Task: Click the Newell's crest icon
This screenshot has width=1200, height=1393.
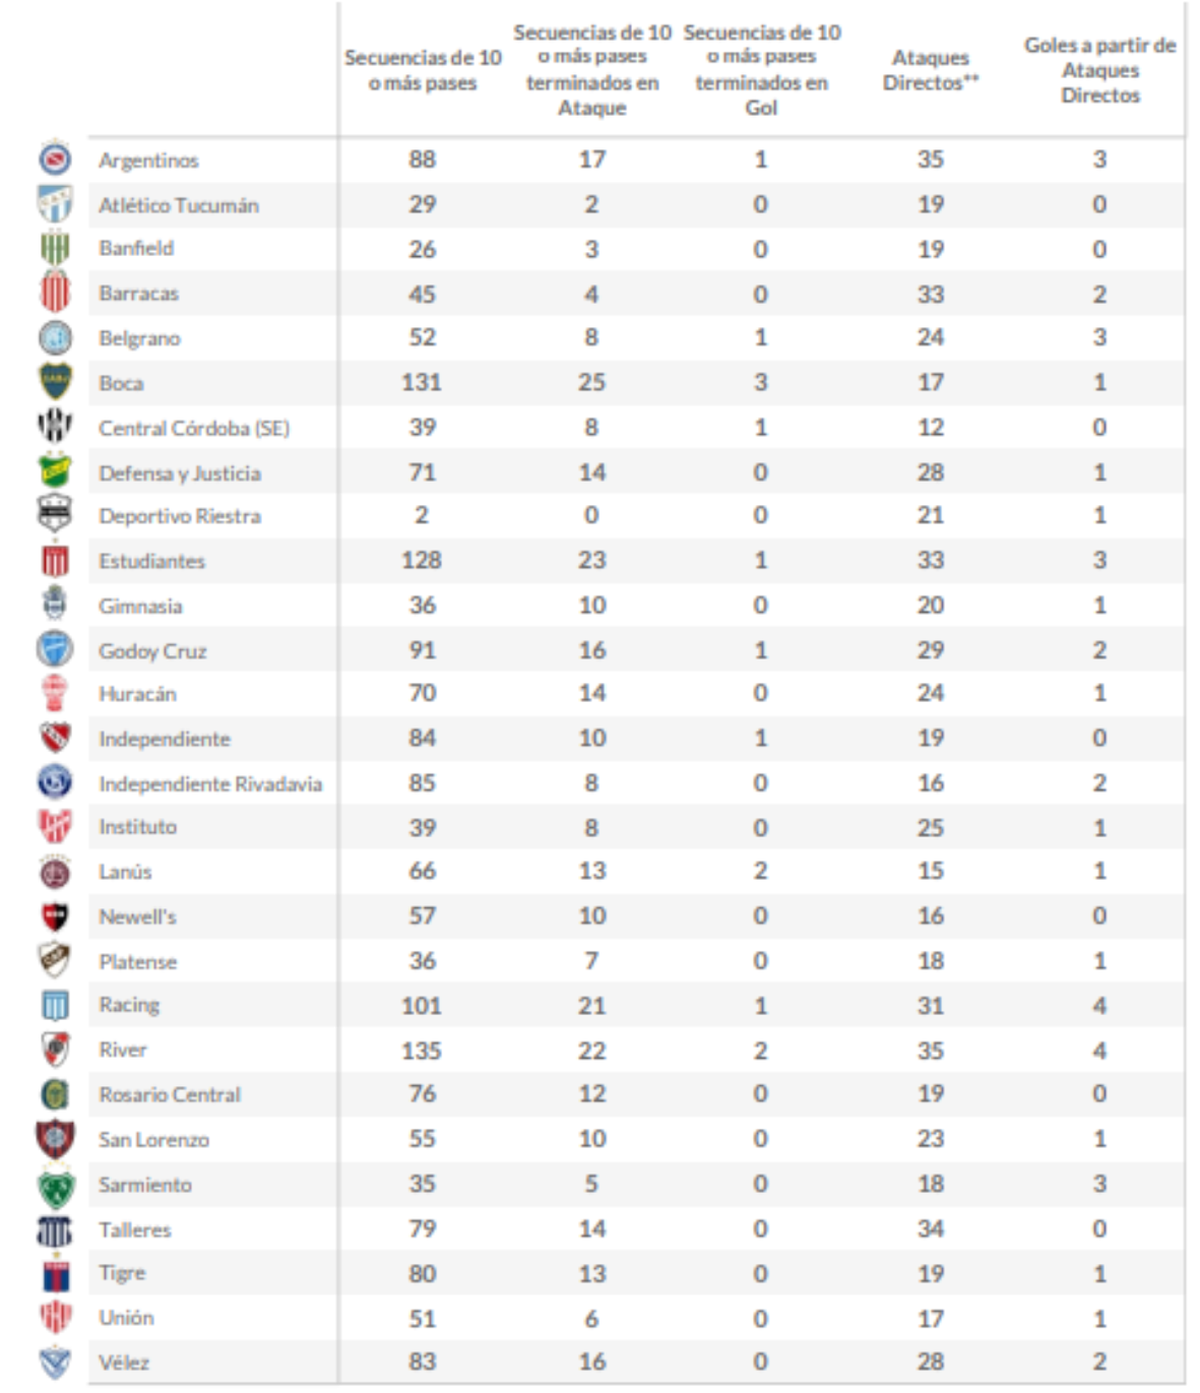Action: tap(55, 916)
